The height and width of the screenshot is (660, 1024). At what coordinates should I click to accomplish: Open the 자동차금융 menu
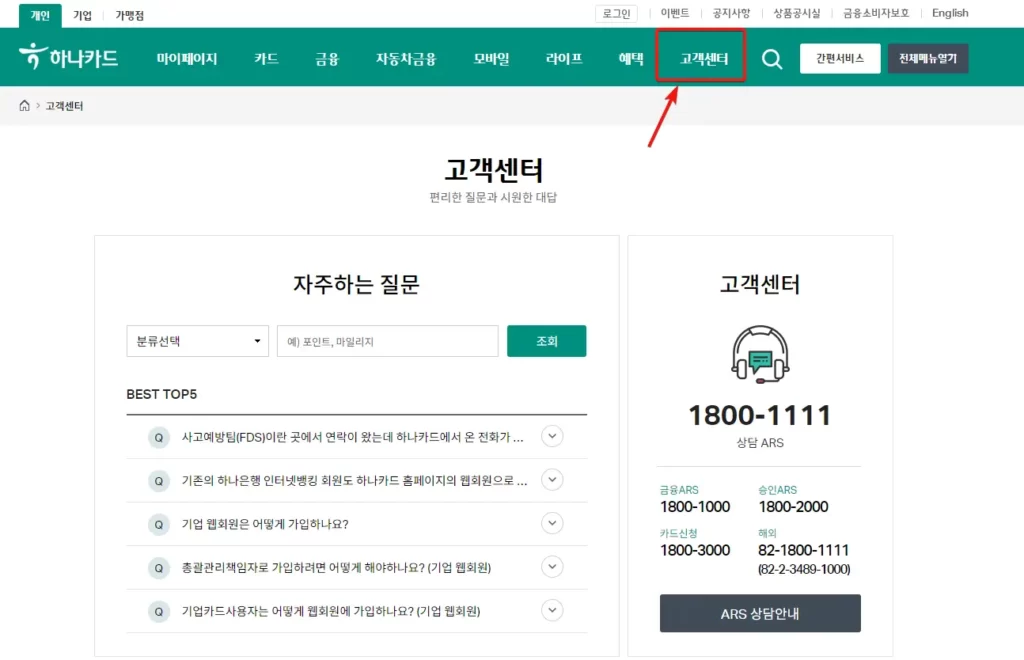[406, 59]
